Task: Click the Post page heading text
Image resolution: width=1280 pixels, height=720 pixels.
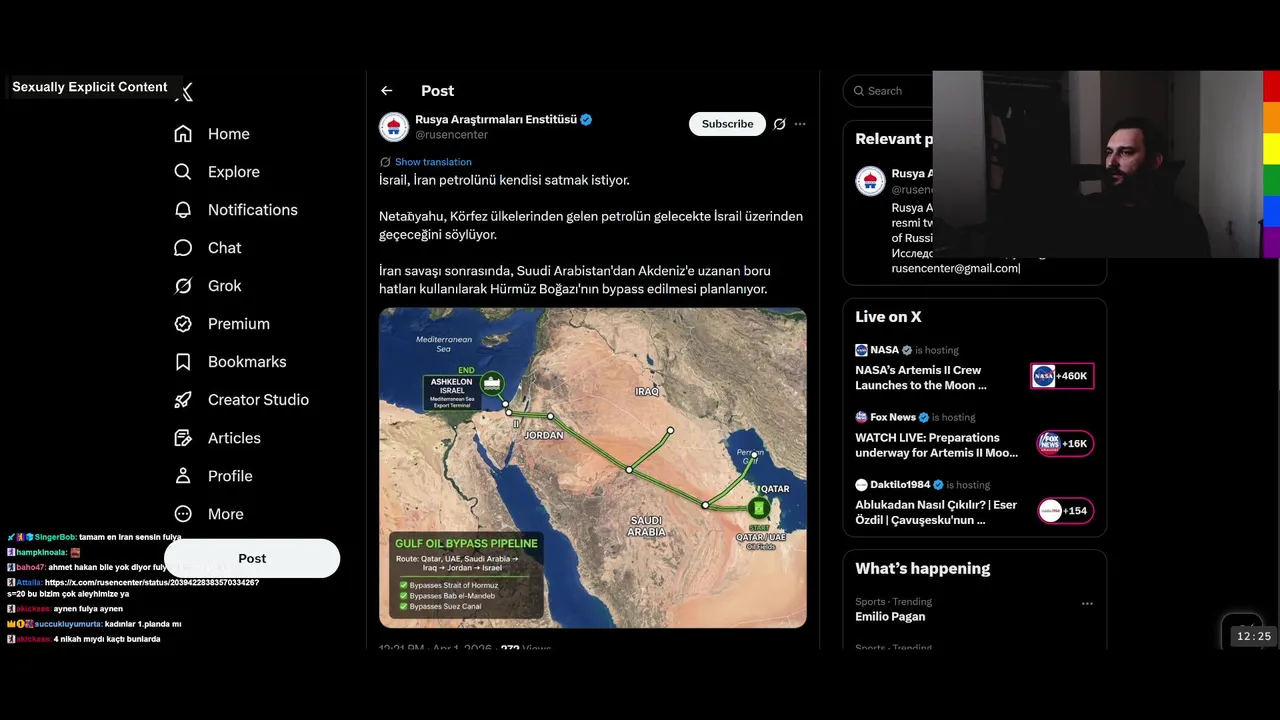Action: pyautogui.click(x=438, y=91)
